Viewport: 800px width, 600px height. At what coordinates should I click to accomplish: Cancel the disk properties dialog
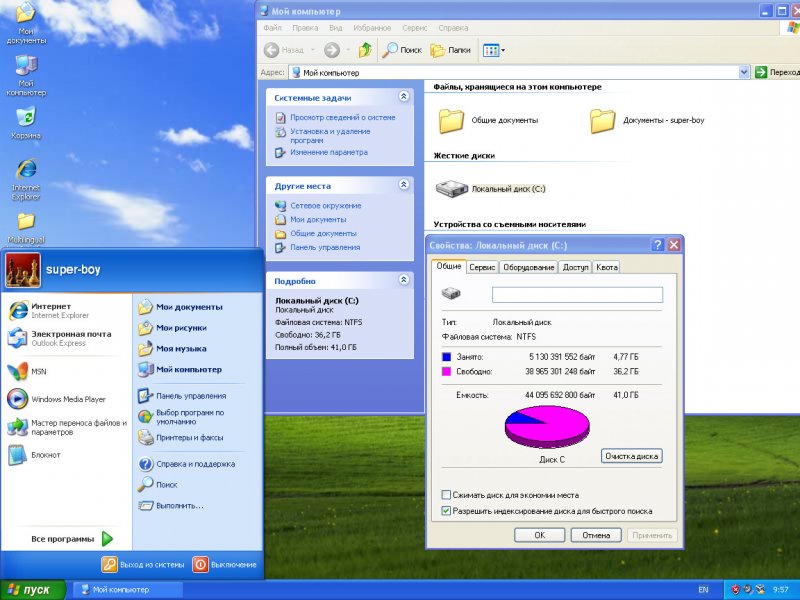click(x=596, y=535)
